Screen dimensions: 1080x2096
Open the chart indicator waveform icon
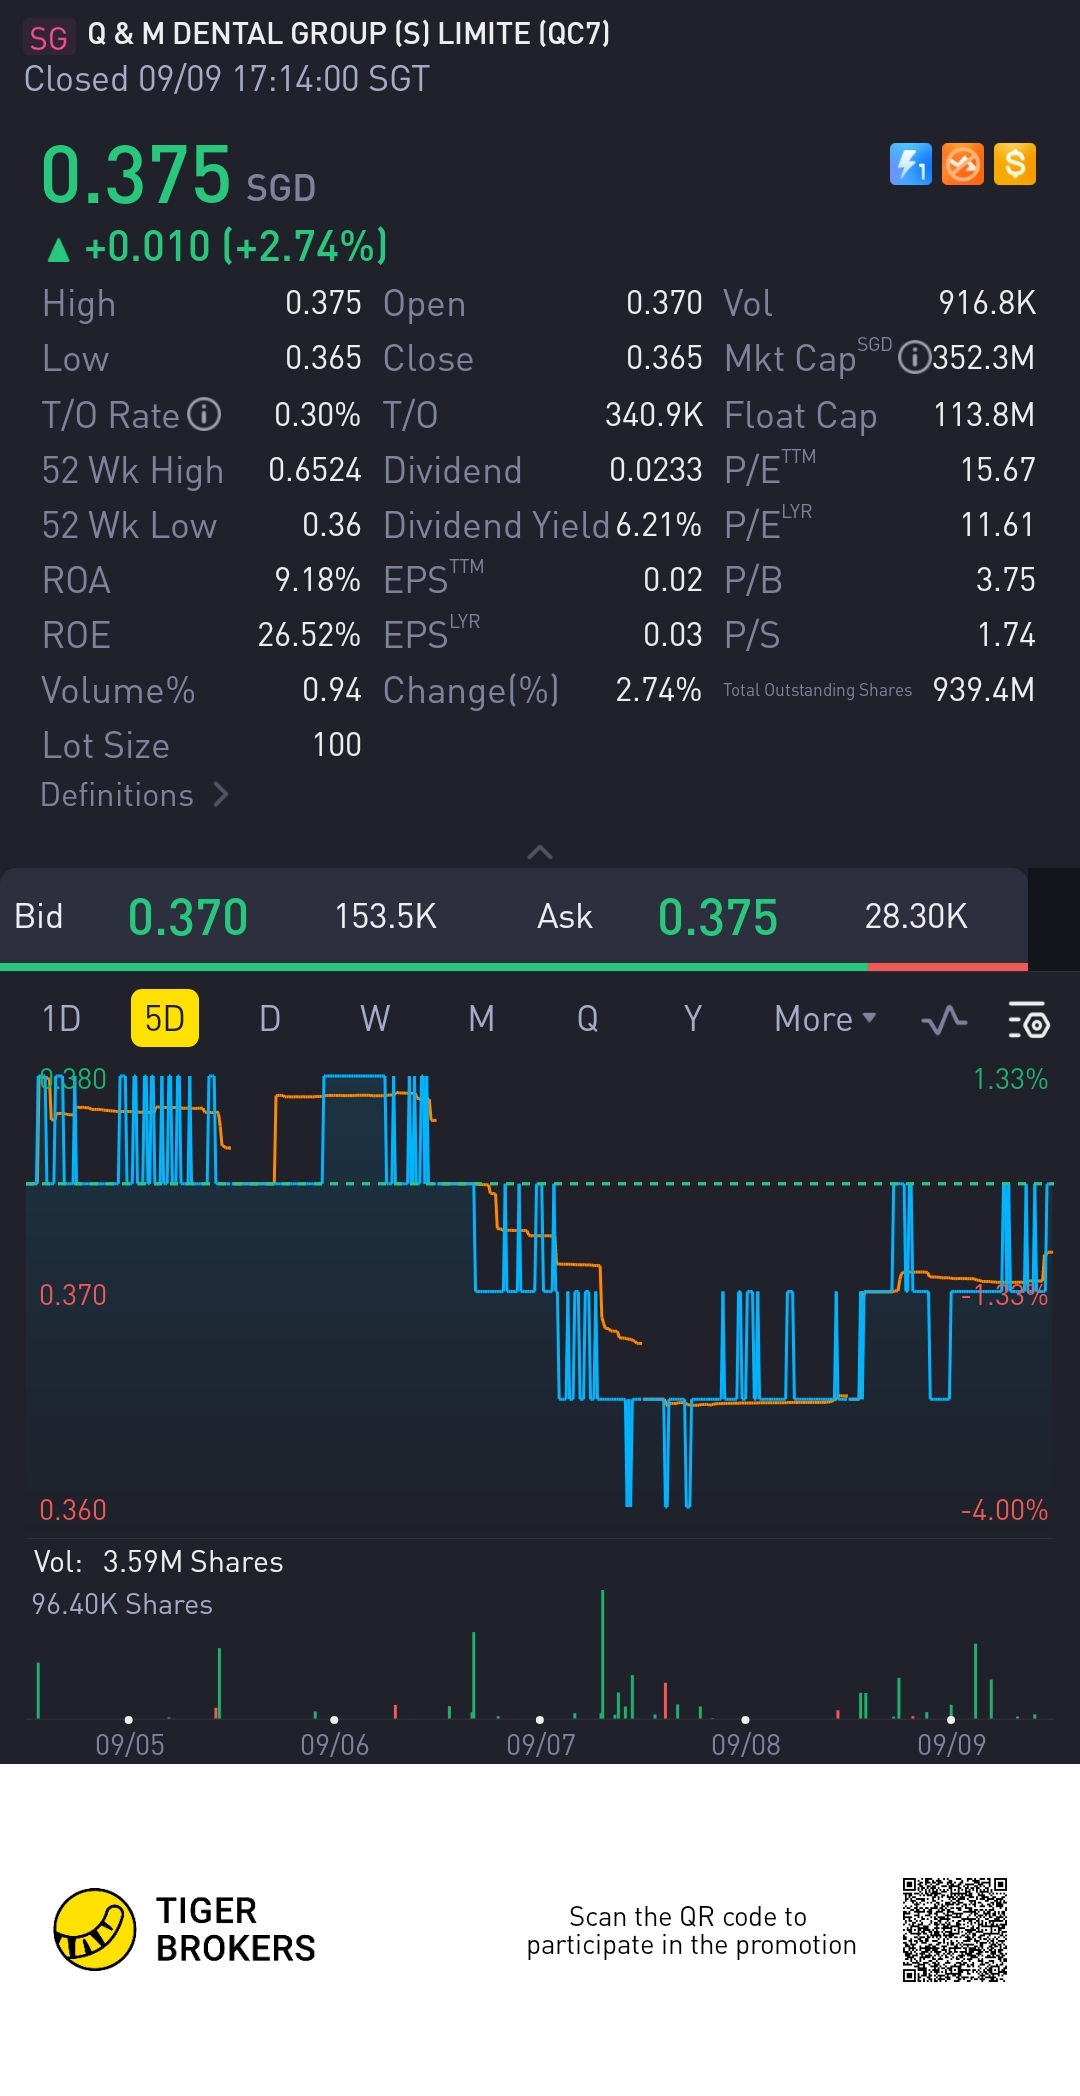(x=943, y=1020)
